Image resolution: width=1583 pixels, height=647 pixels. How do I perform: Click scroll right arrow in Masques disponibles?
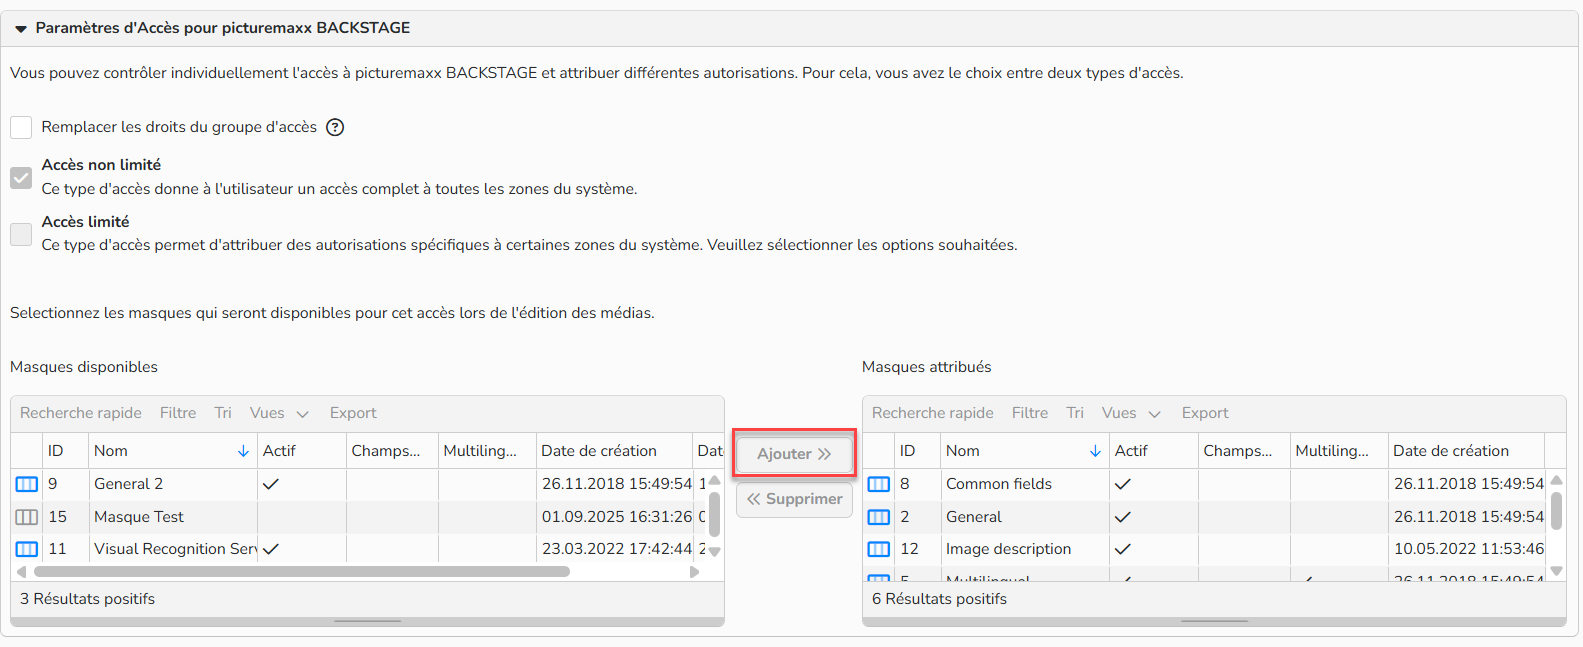(694, 572)
